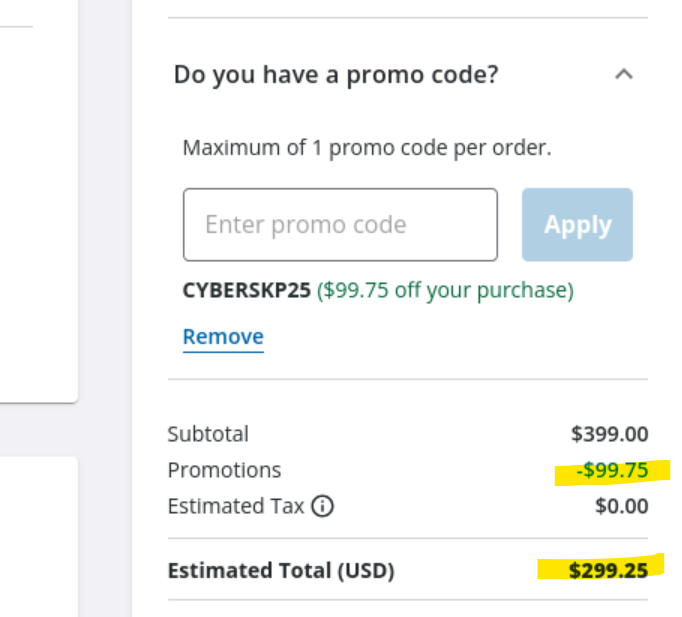The height and width of the screenshot is (617, 682).
Task: Click the Promotions label
Action: (224, 470)
